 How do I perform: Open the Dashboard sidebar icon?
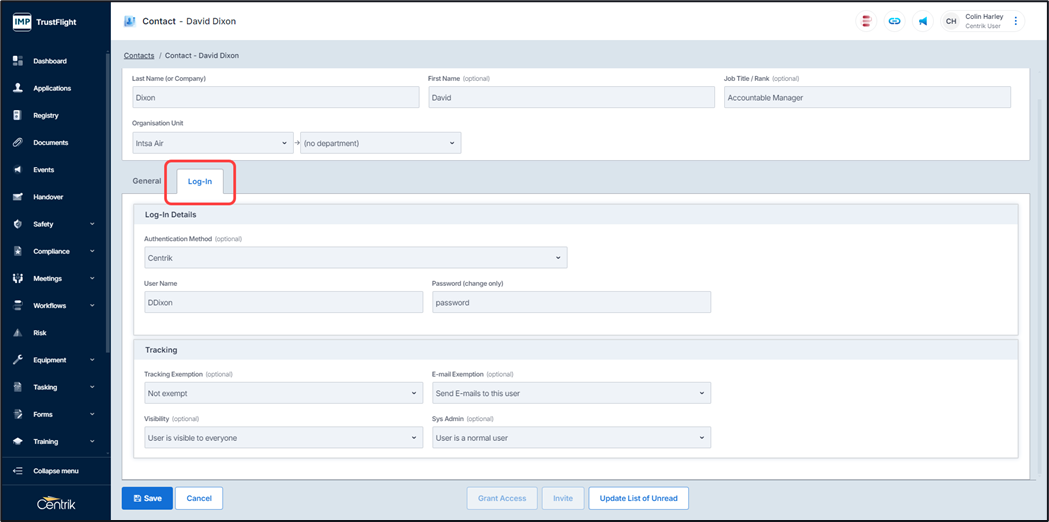point(18,61)
